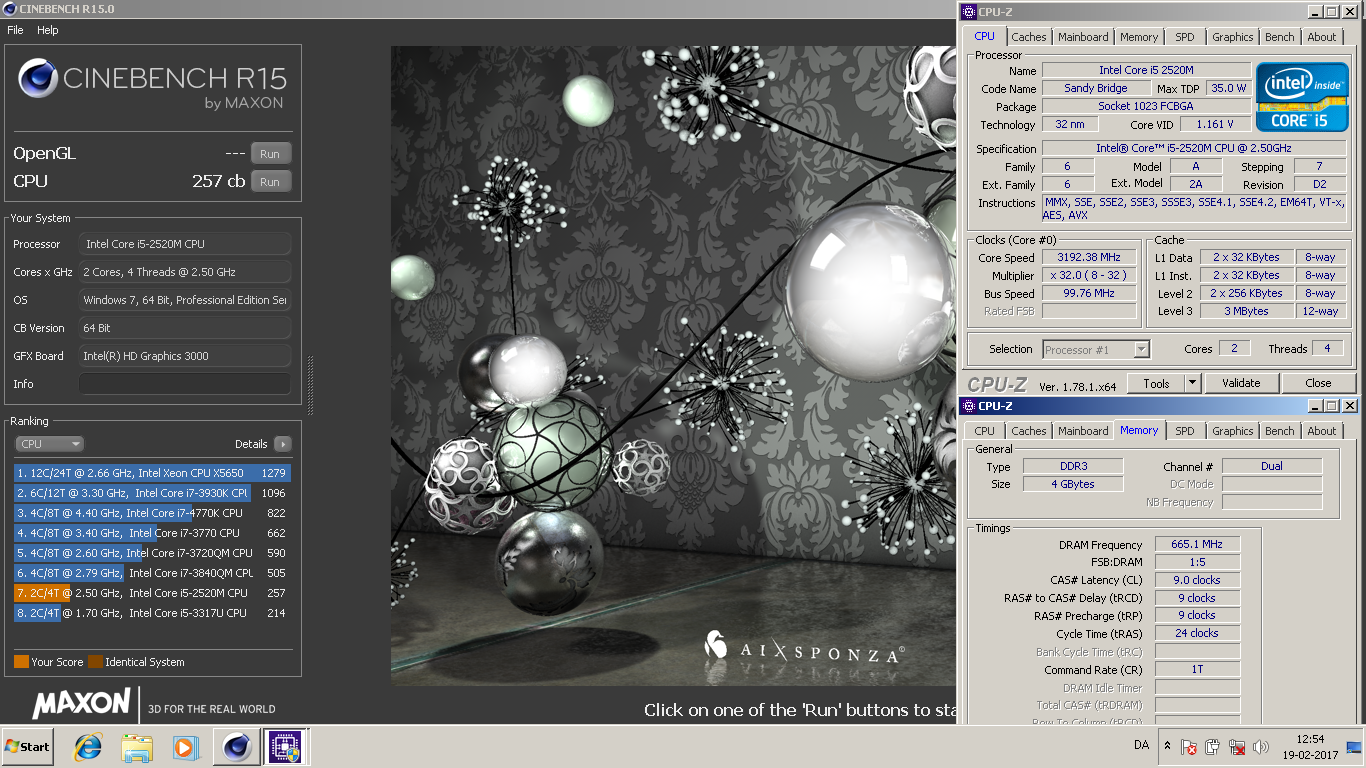The image size is (1366, 768).
Task: Open Graphics tab in upper CPU-Z window
Action: [x=1232, y=37]
